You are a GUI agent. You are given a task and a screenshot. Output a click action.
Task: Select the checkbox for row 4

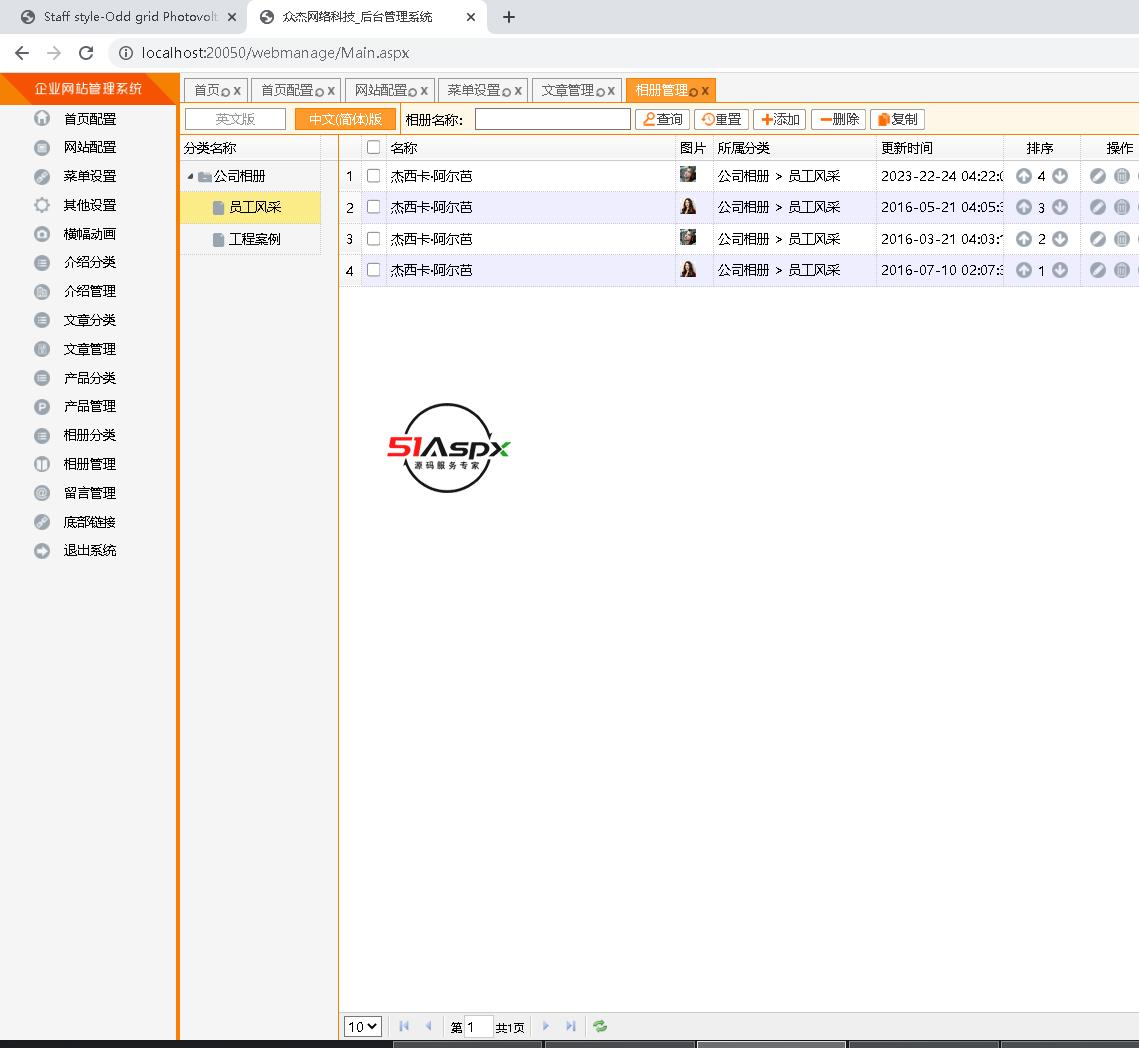(x=374, y=270)
